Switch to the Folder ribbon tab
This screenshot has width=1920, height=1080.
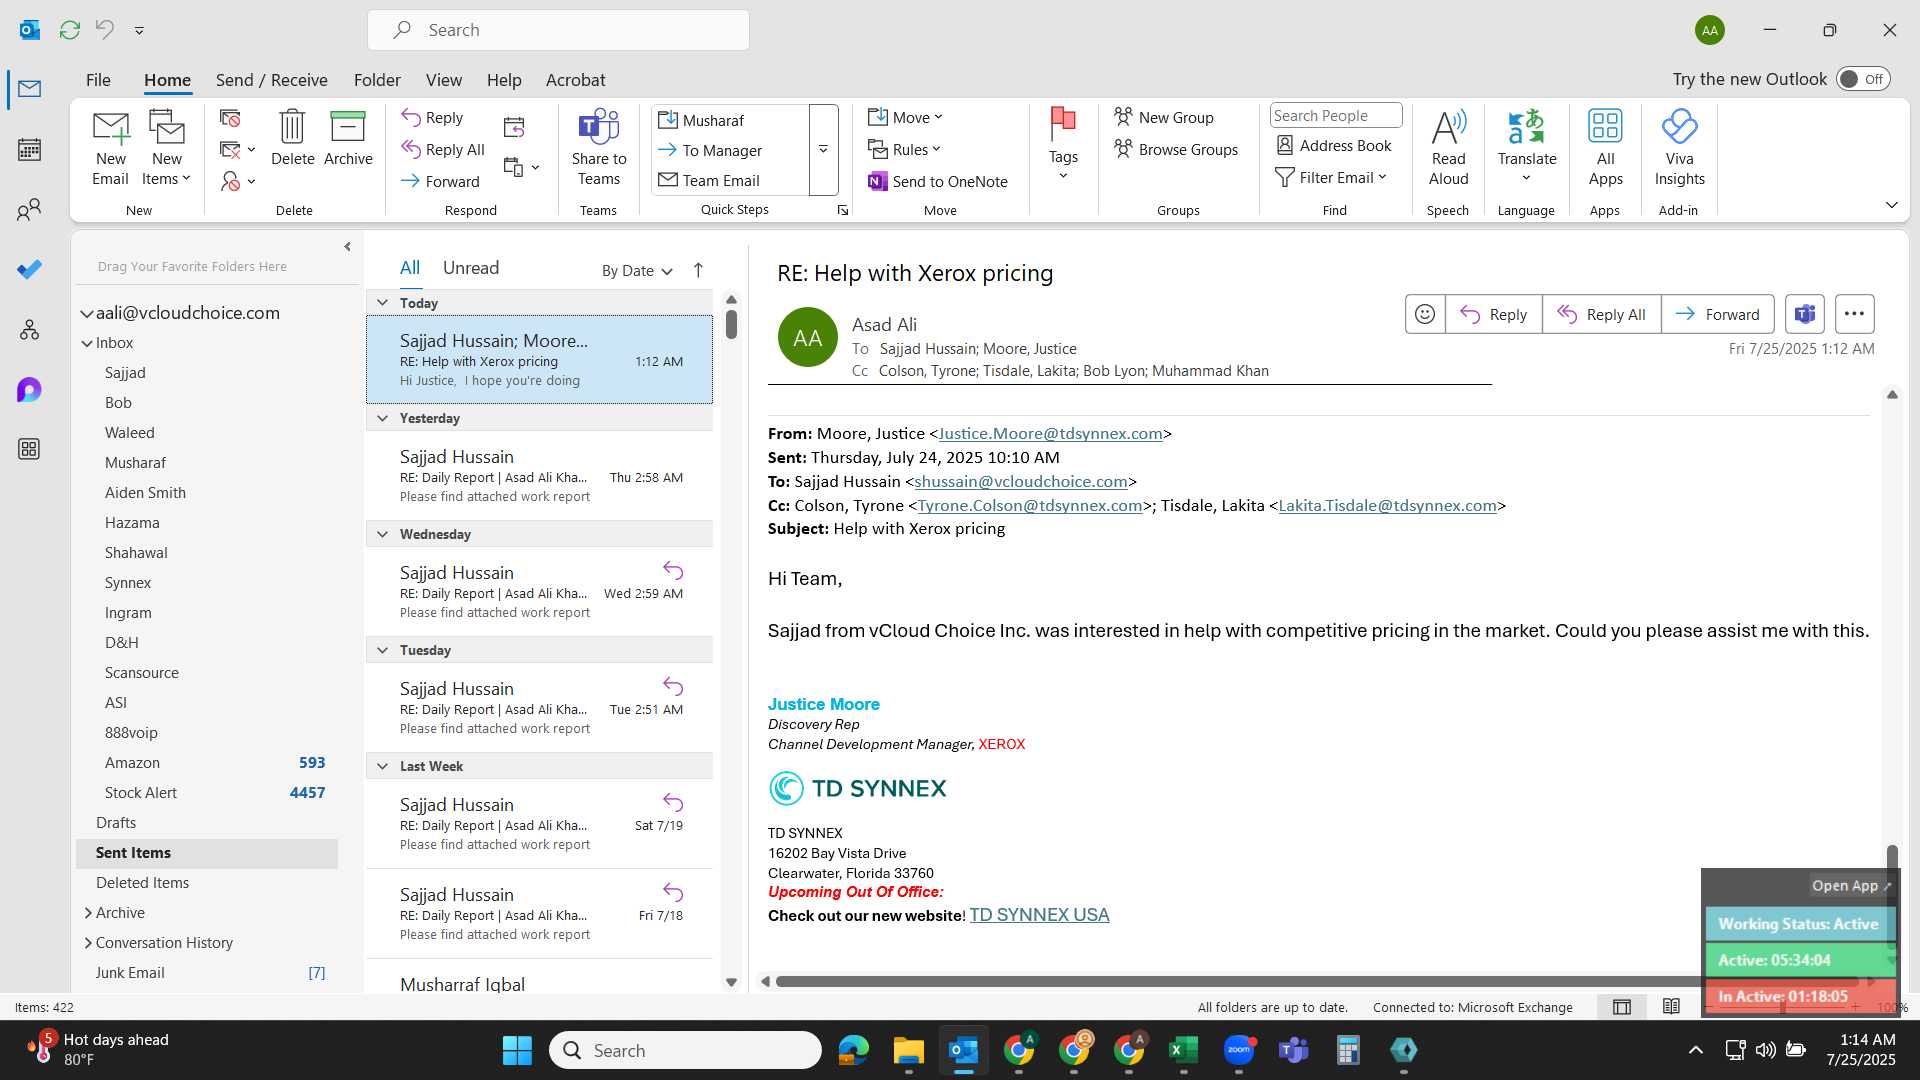[x=377, y=79]
